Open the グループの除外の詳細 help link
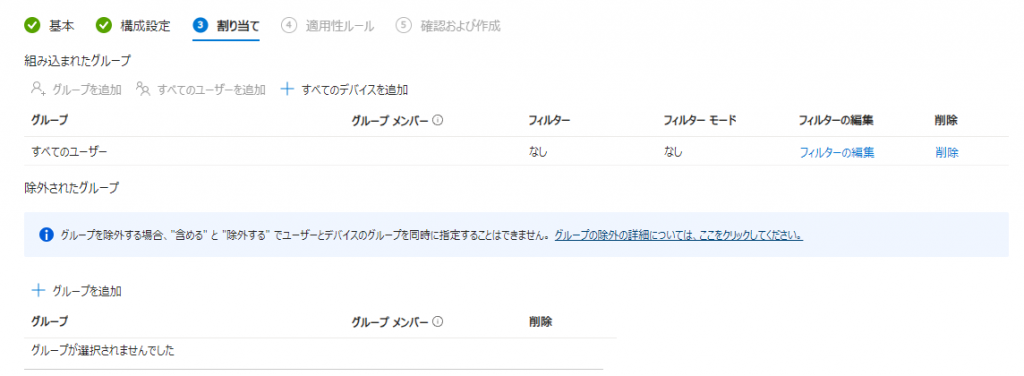This screenshot has height=376, width=1024. click(679, 234)
